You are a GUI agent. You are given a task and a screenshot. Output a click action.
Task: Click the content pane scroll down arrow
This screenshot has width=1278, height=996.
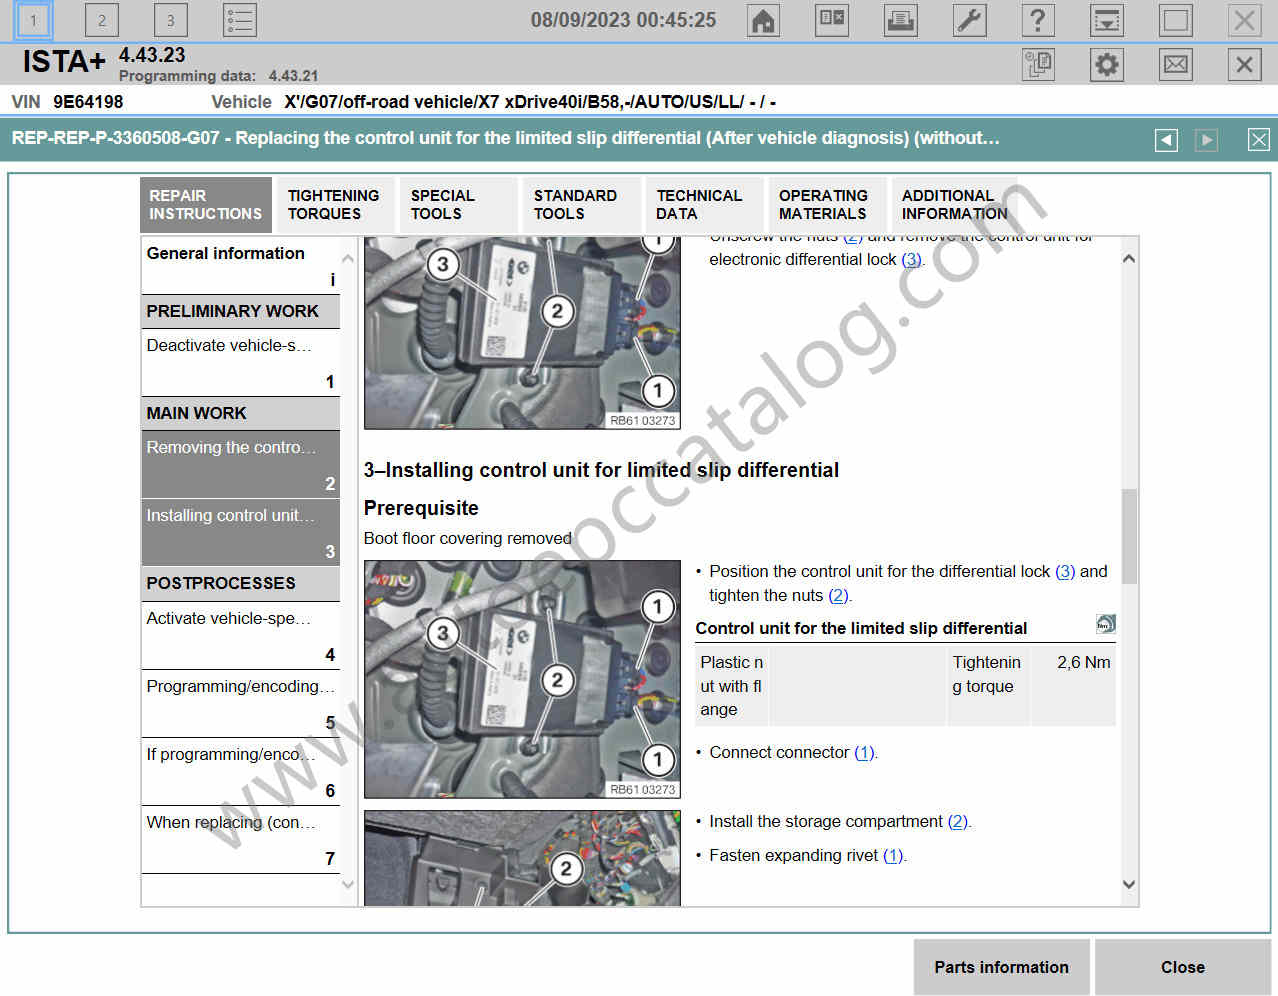click(1129, 884)
